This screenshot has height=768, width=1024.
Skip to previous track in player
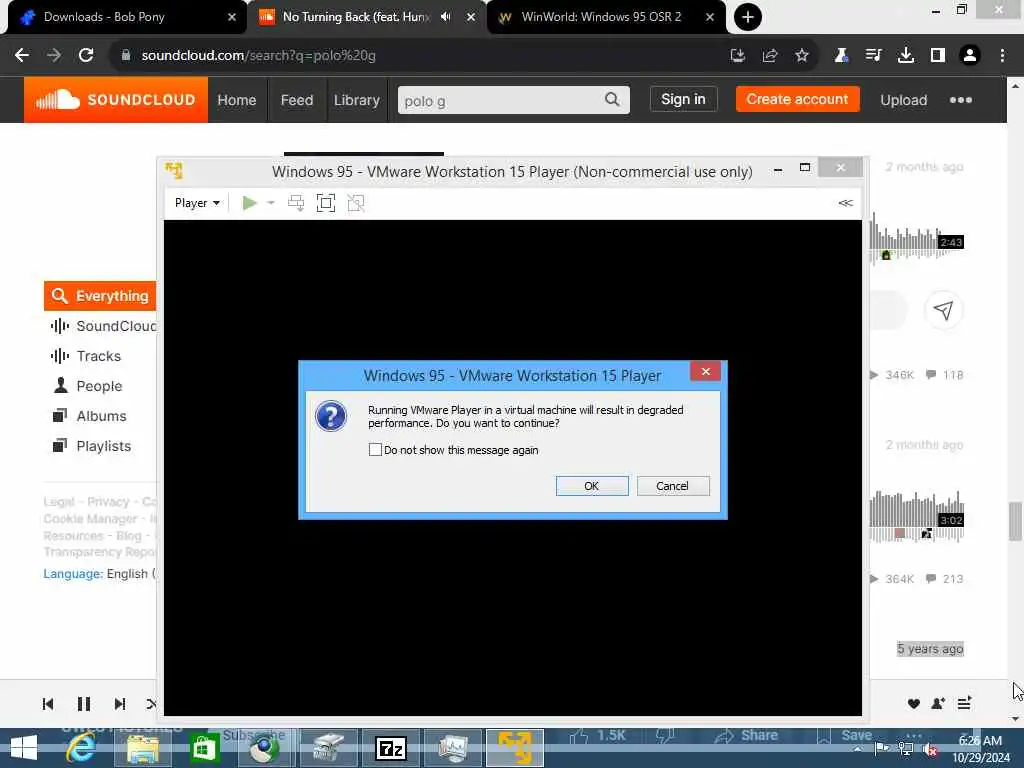click(48, 704)
